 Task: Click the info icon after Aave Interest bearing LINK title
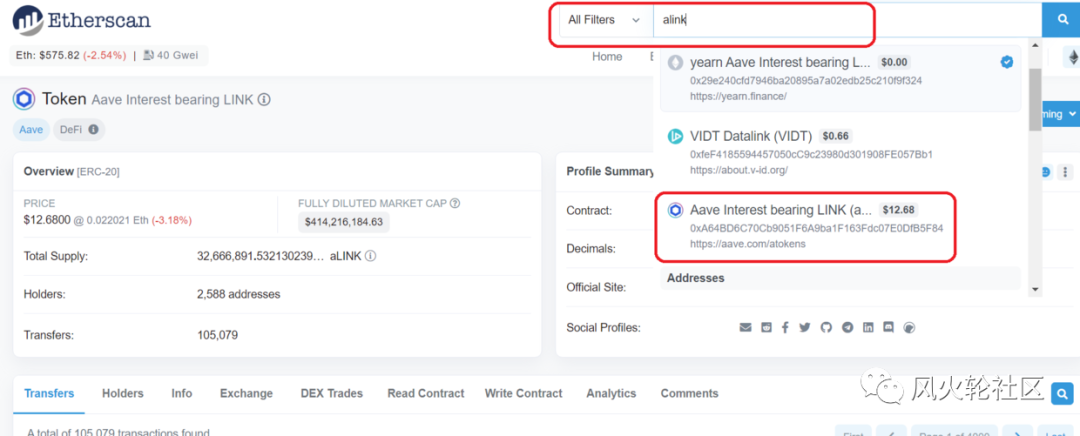click(264, 99)
